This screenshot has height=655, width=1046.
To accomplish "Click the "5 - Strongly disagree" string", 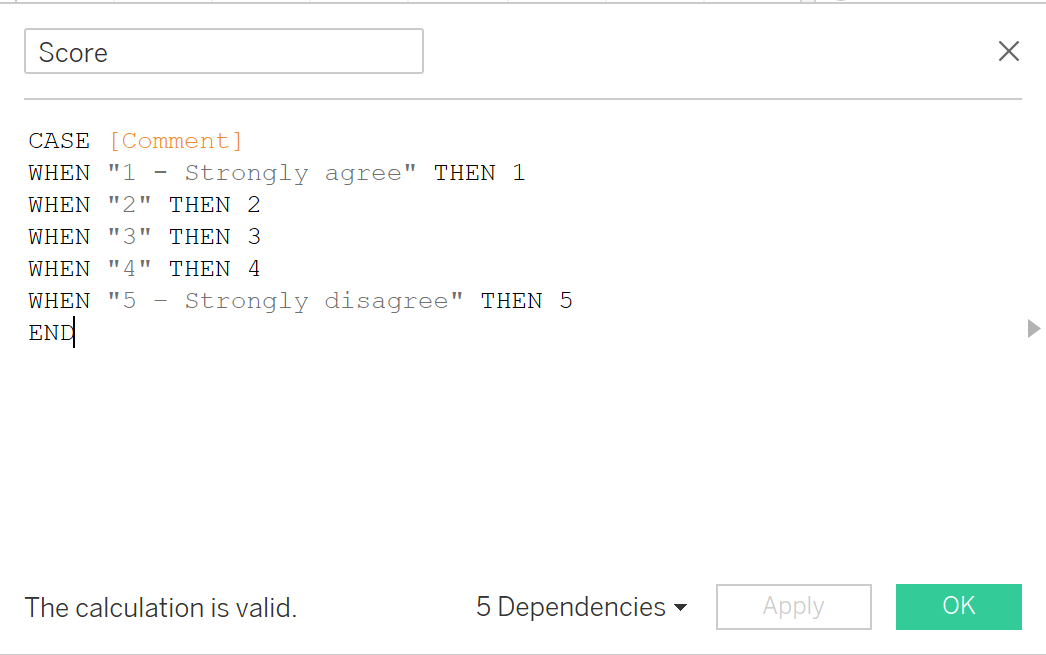I will pyautogui.click(x=285, y=301).
